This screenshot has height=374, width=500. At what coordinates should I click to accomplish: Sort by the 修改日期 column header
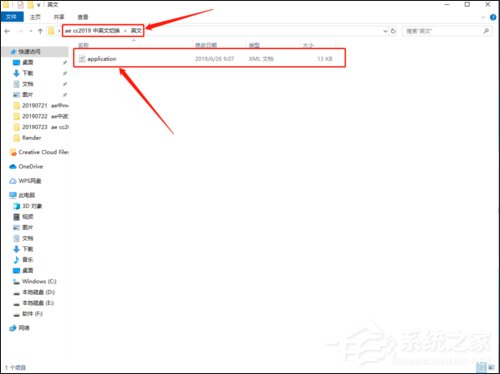pos(206,45)
